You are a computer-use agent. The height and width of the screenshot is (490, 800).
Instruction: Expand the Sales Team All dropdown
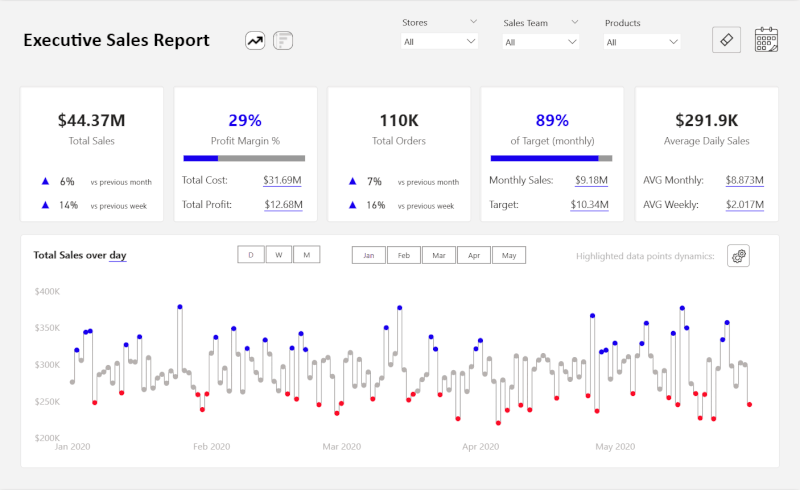[541, 42]
